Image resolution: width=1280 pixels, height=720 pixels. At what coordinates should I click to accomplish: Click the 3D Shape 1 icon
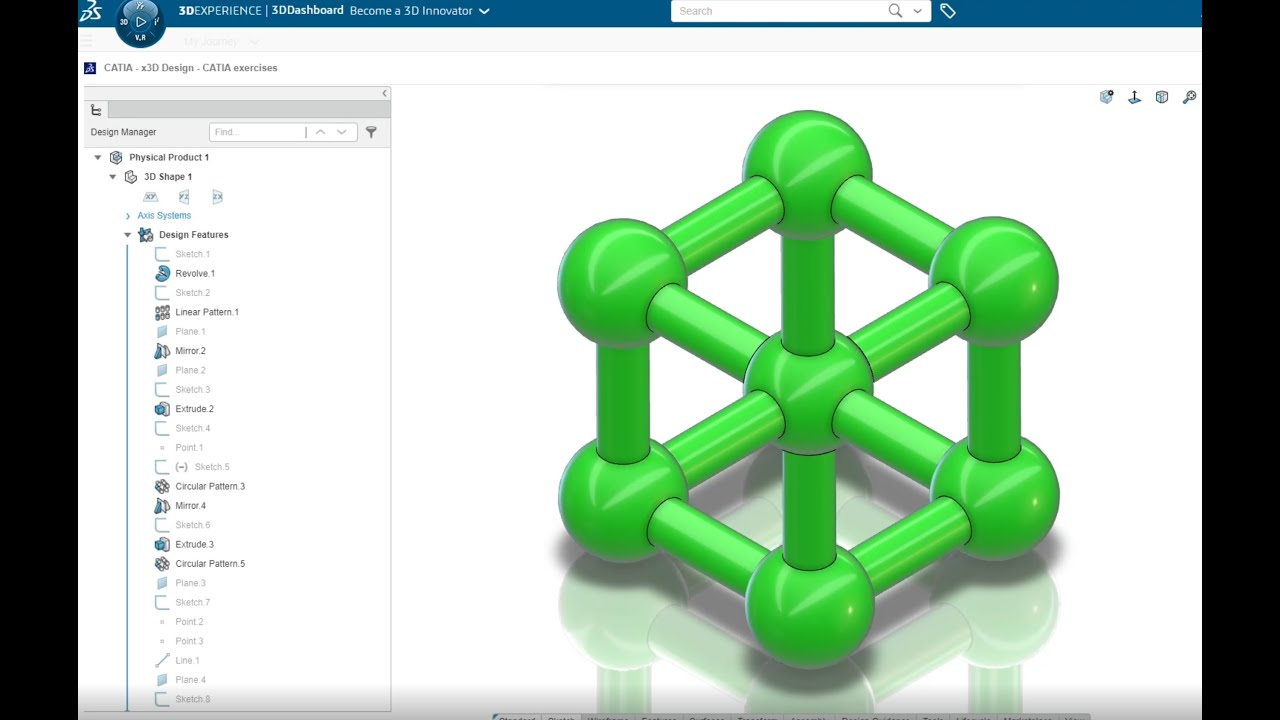pos(131,177)
